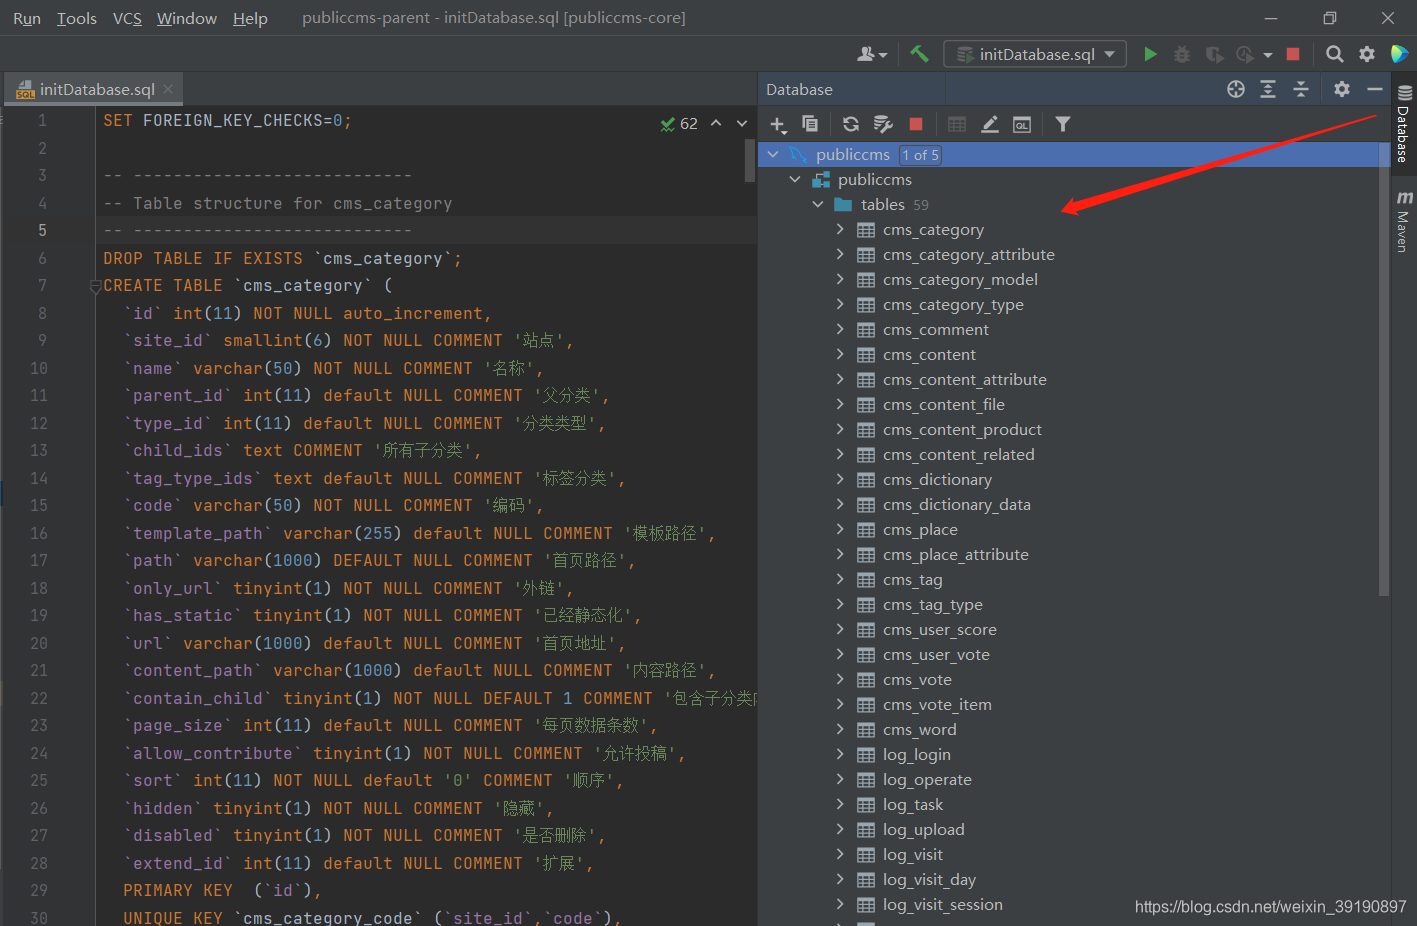Hide the Database panel with minus icon
This screenshot has height=926, width=1417.
pos(1375,89)
